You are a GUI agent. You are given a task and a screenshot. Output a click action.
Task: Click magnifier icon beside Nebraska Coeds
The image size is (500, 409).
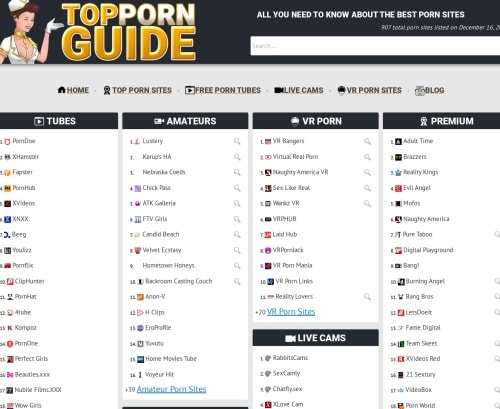(237, 172)
